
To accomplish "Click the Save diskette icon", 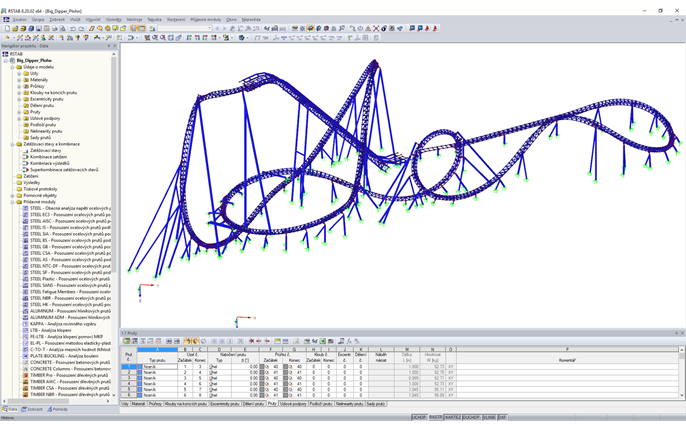I will tap(38, 28).
